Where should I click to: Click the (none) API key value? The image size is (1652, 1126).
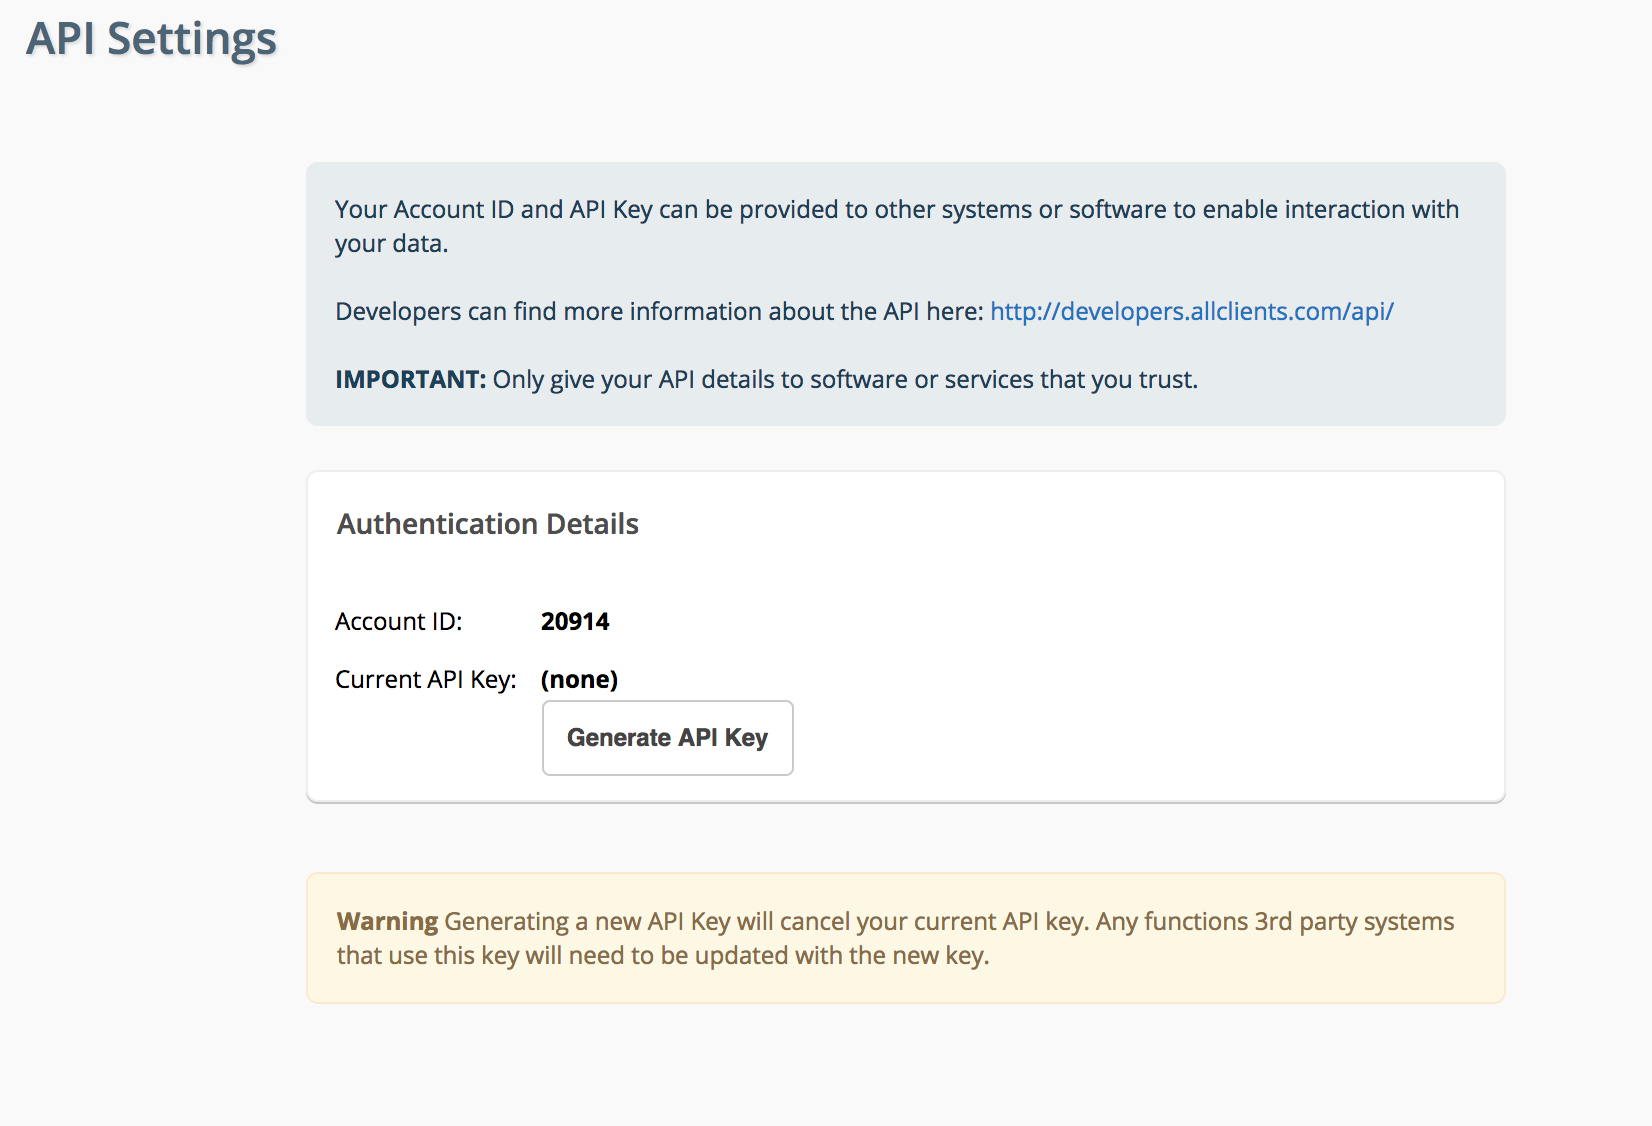tap(579, 680)
